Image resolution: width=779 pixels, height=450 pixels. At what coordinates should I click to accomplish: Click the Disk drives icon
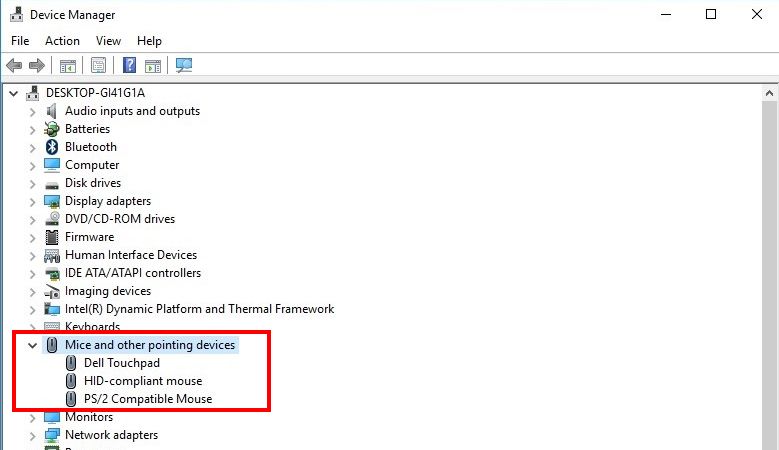coord(52,185)
